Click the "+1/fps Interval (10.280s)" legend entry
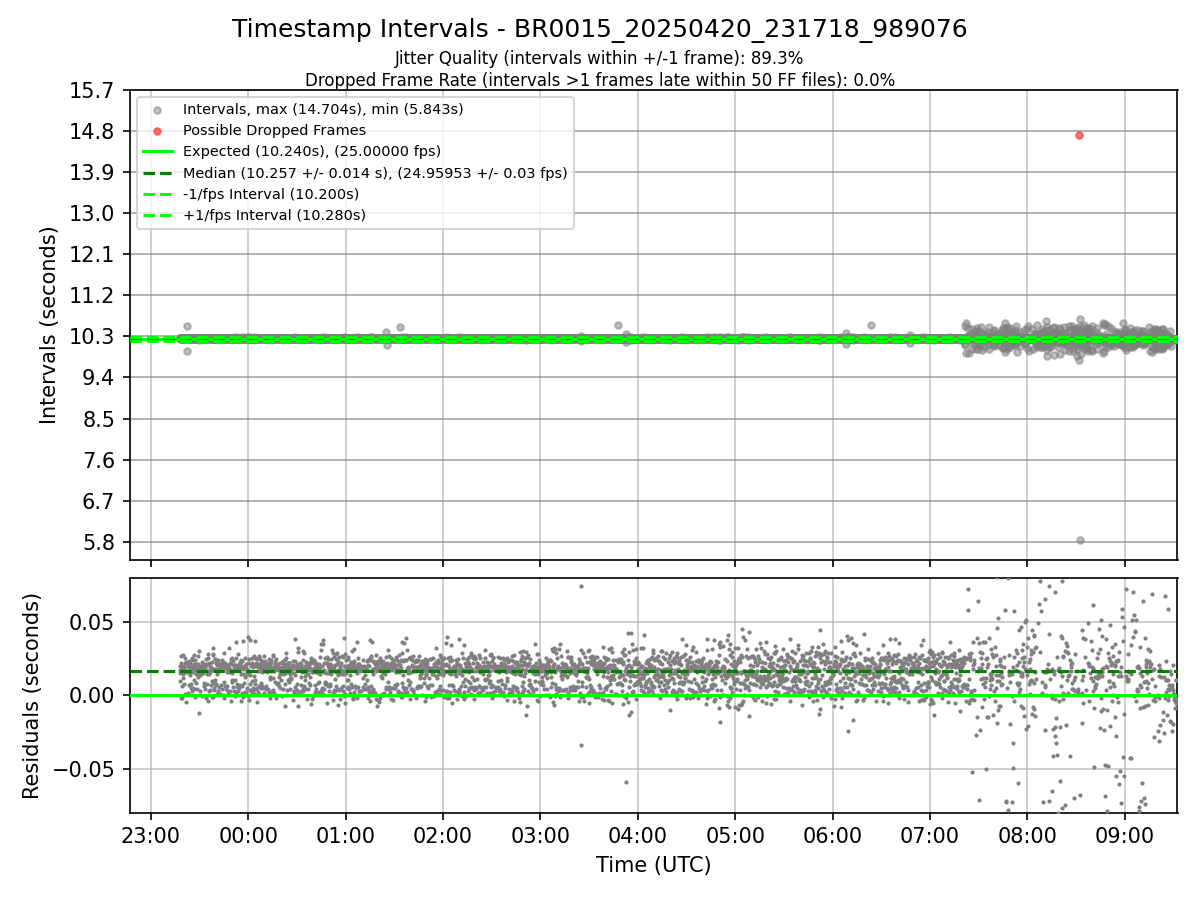 pyautogui.click(x=273, y=215)
